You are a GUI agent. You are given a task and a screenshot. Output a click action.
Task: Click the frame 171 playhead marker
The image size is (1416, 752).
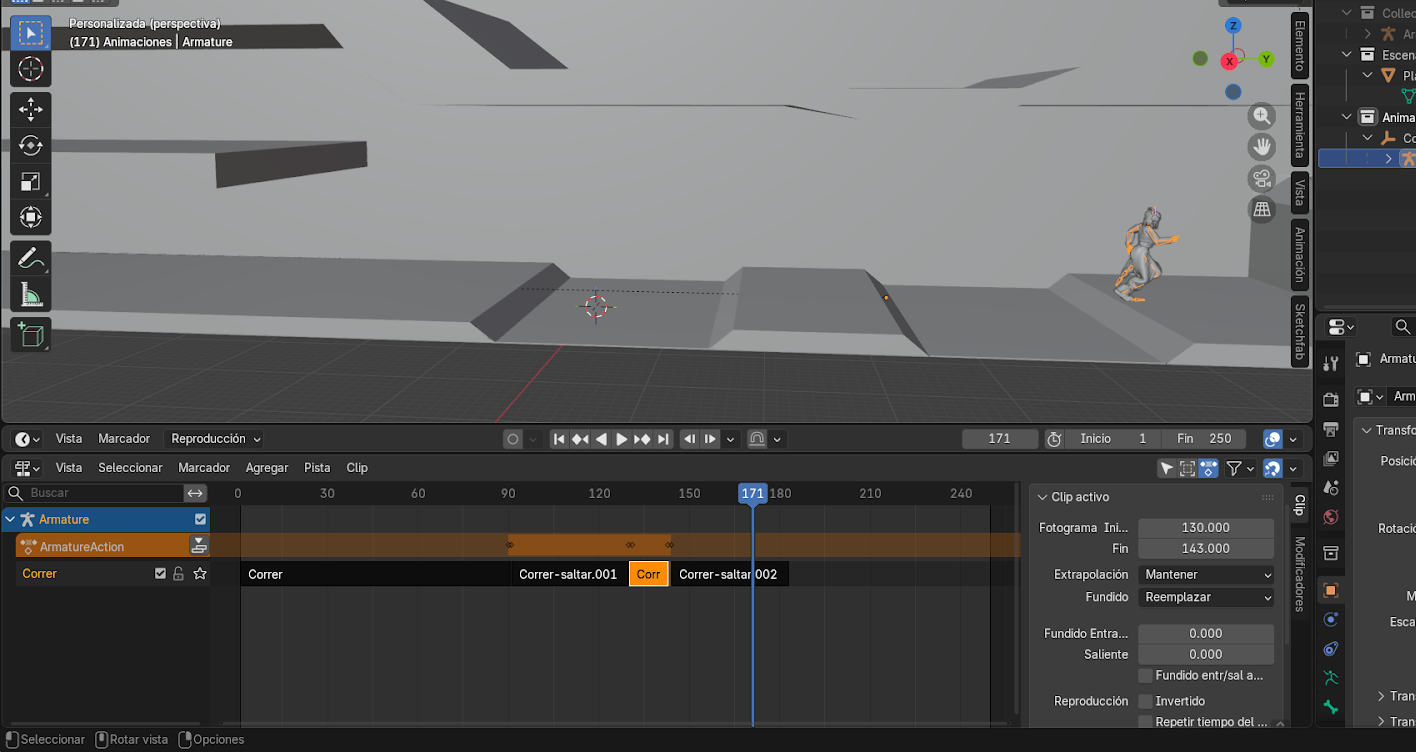point(752,493)
